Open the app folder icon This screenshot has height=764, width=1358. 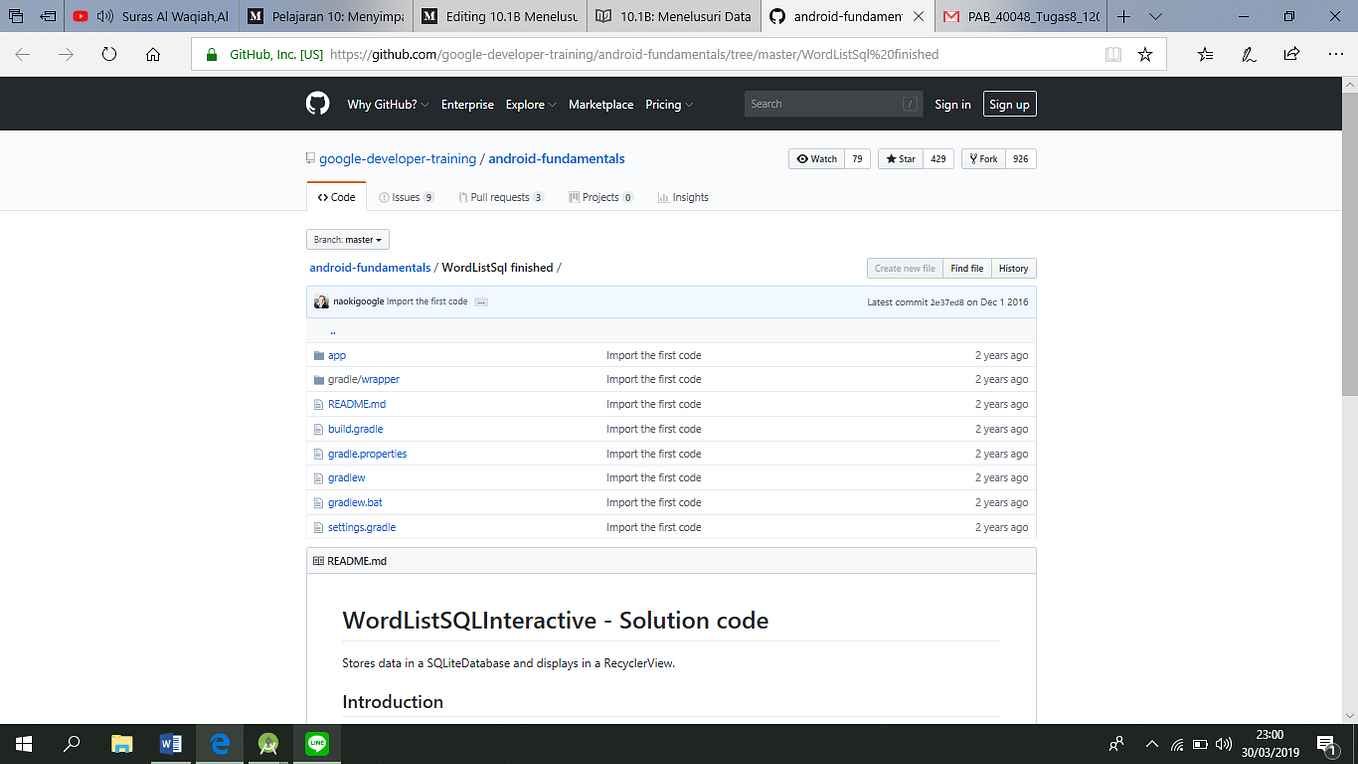[319, 354]
